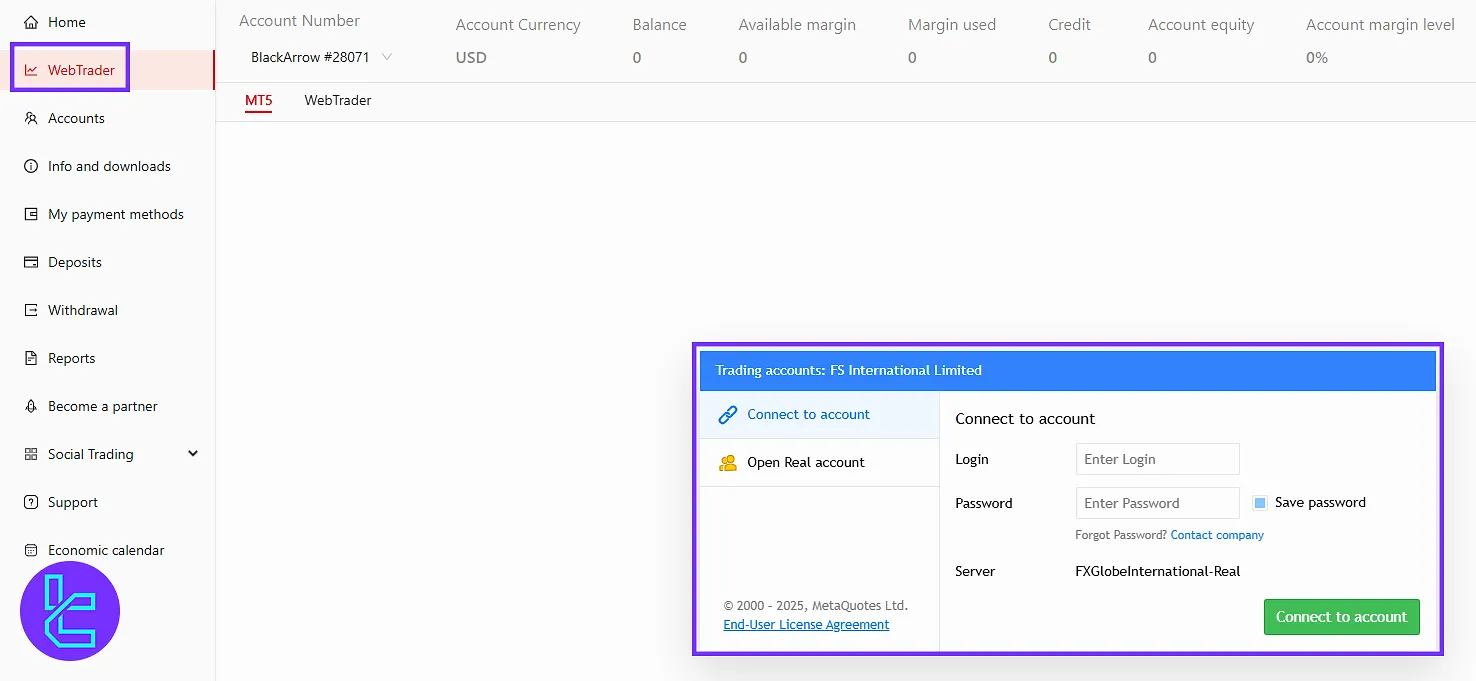Viewport: 1476px width, 681px height.
Task: Expand the Social Trading submenu chevron
Action: tap(193, 454)
